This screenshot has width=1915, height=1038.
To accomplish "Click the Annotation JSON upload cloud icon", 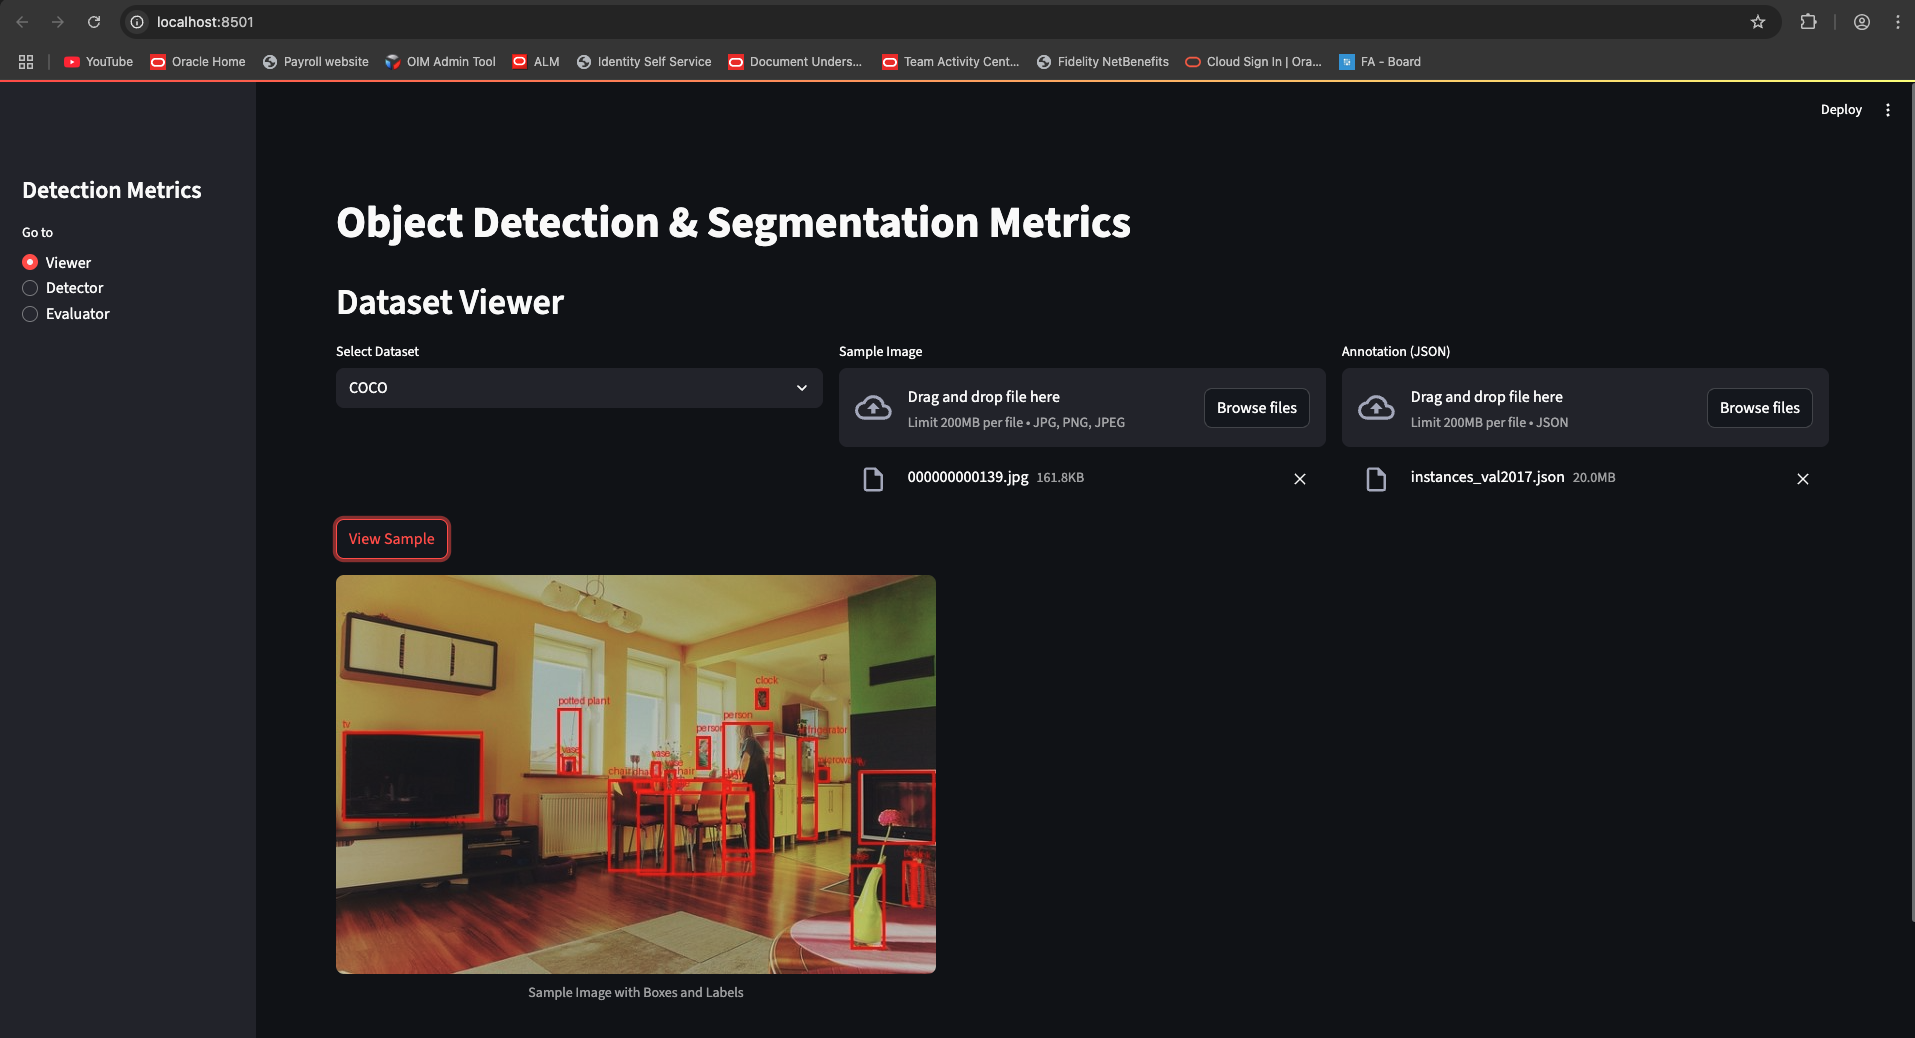I will pyautogui.click(x=1376, y=408).
